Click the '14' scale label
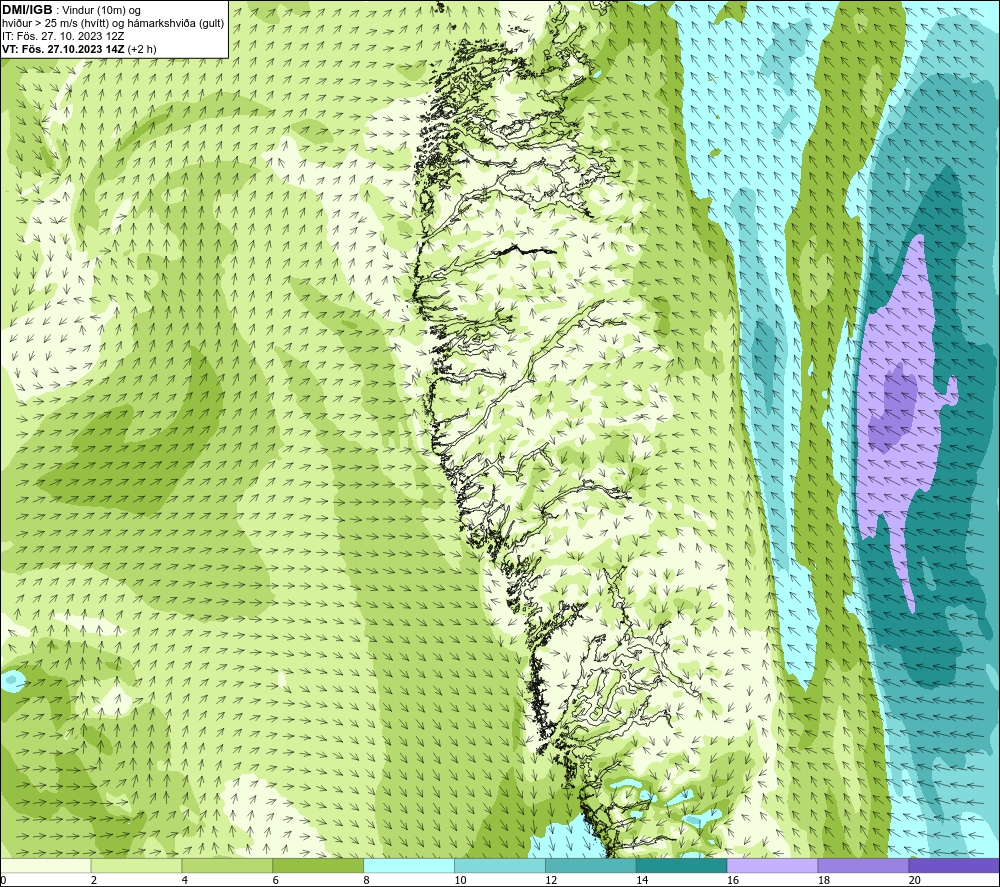The height and width of the screenshot is (887, 1000). click(x=642, y=880)
